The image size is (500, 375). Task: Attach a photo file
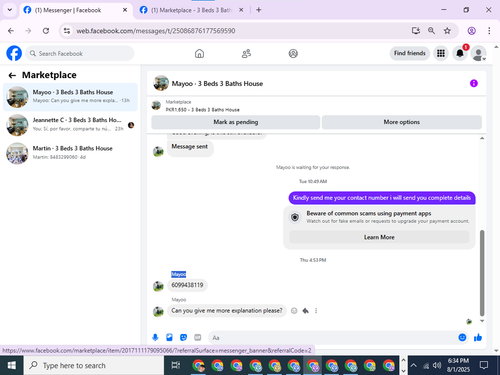click(169, 338)
